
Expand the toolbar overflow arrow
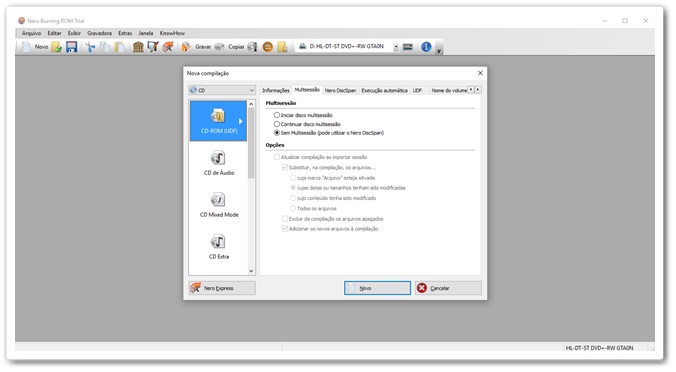click(439, 50)
